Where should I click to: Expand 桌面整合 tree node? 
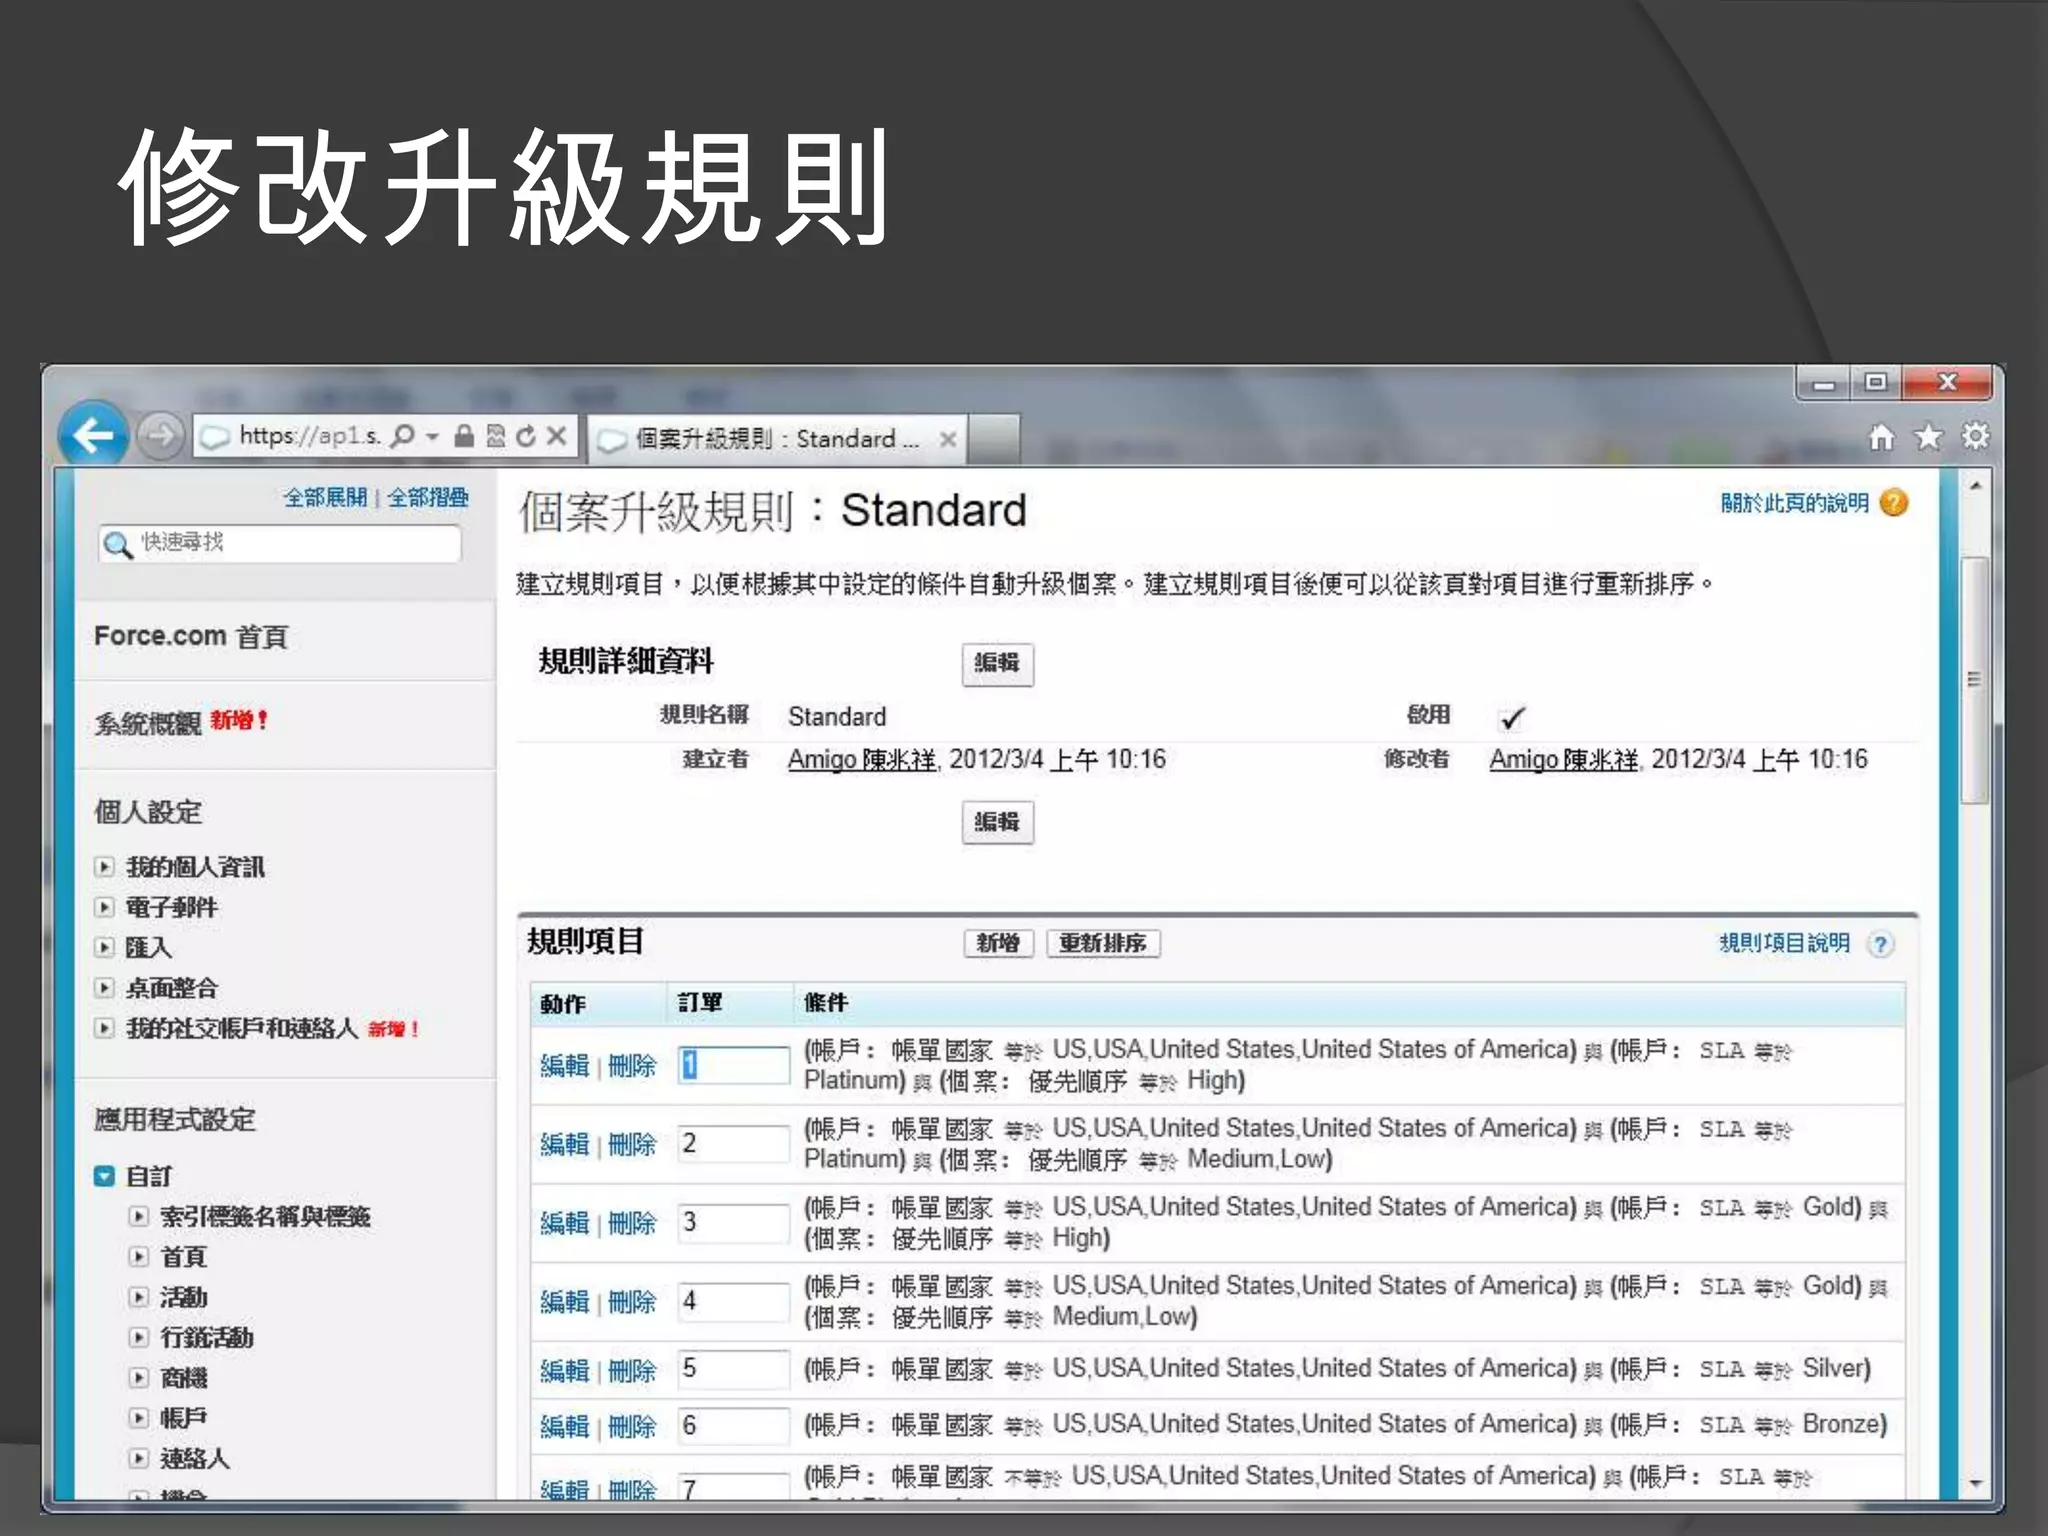click(x=104, y=988)
